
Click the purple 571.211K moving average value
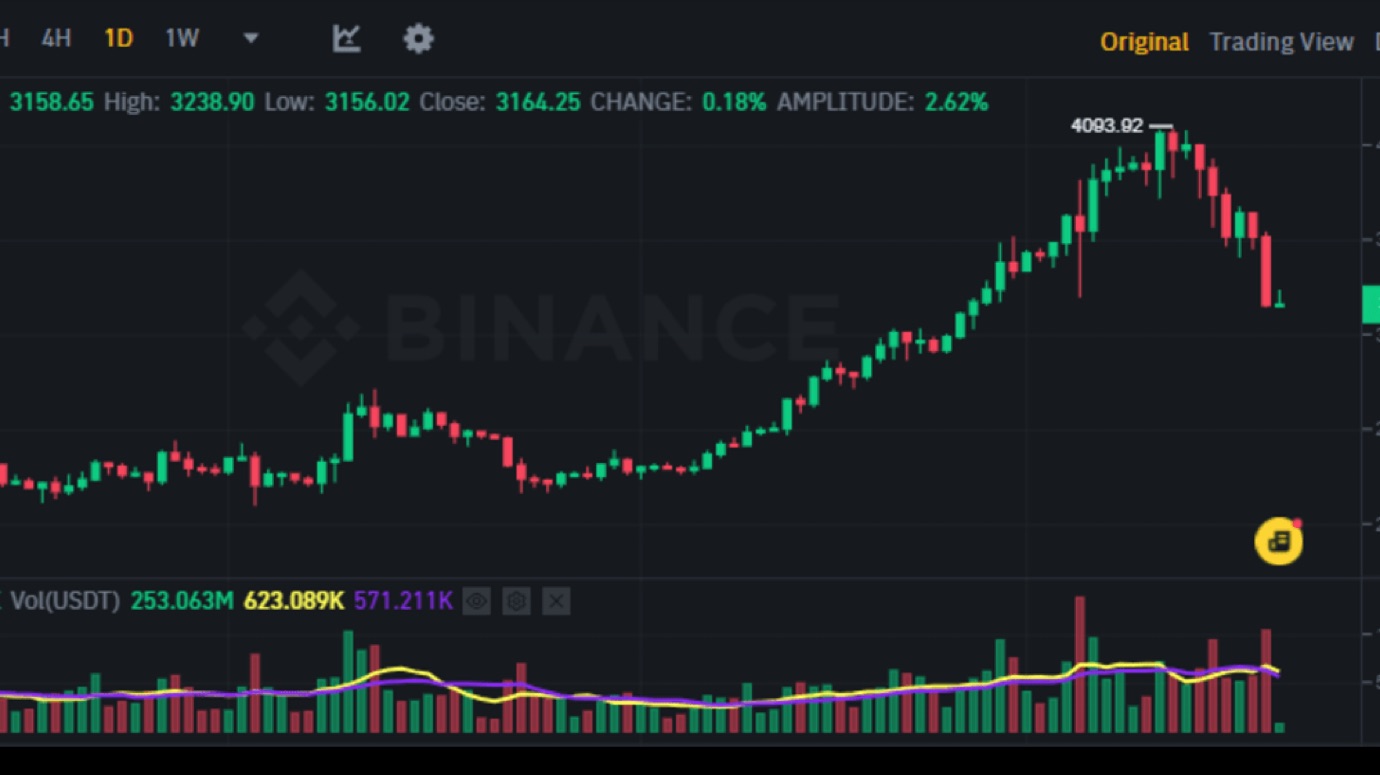403,601
